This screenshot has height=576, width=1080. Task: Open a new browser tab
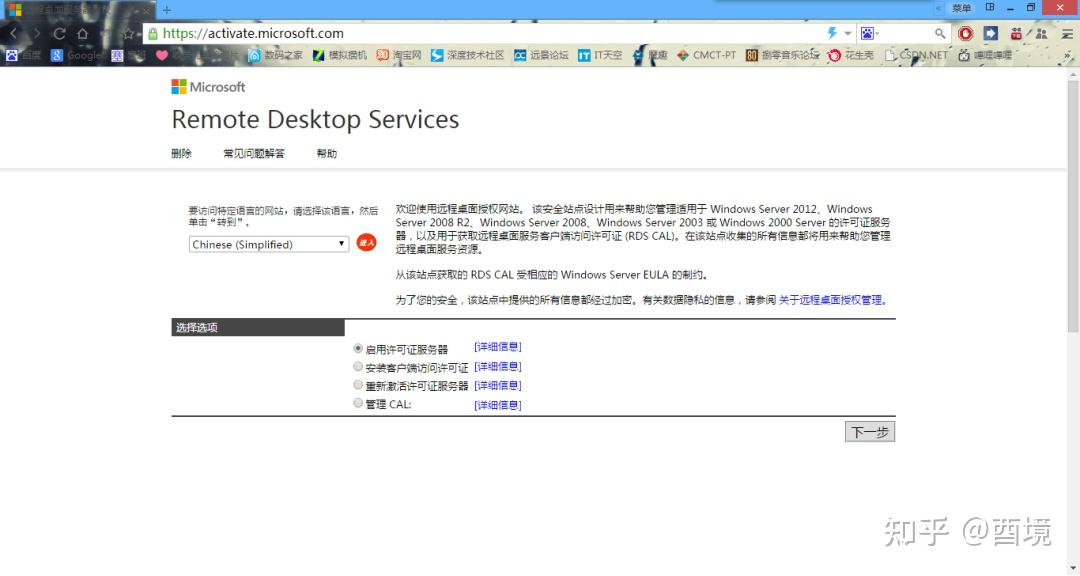tap(166, 10)
